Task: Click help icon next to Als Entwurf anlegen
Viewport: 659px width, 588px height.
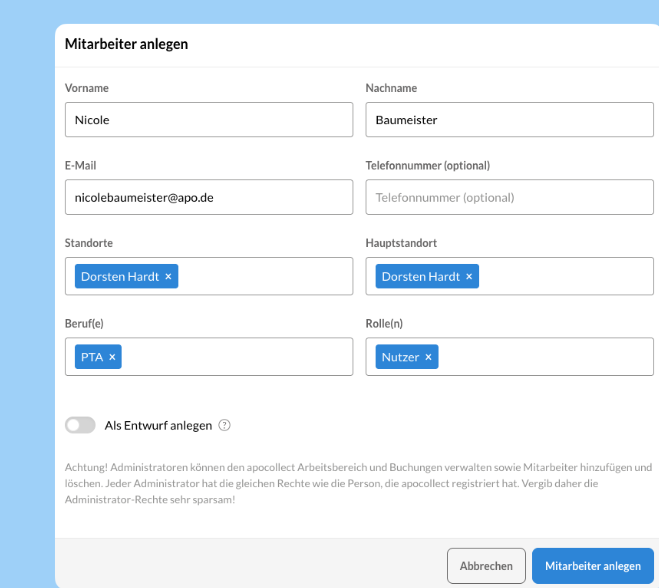Action: click(224, 425)
